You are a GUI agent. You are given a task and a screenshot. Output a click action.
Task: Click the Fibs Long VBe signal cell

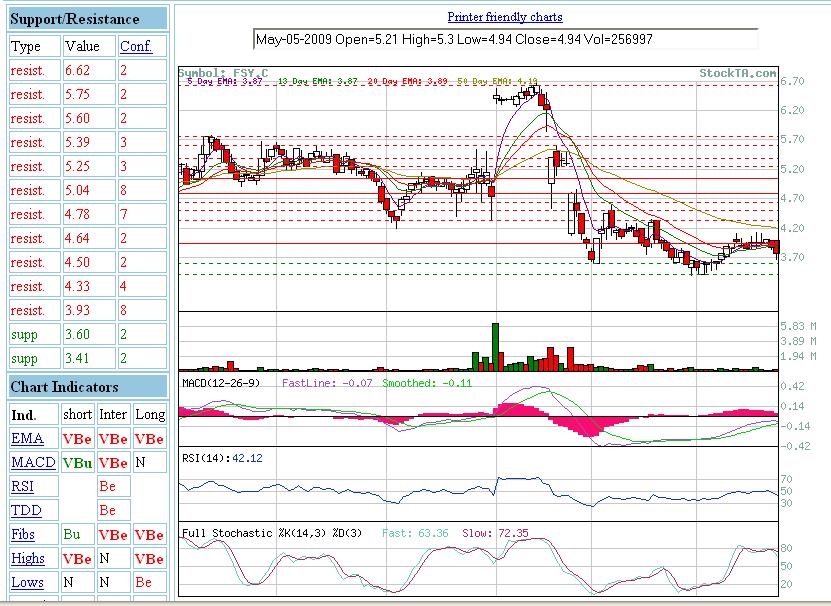click(147, 535)
